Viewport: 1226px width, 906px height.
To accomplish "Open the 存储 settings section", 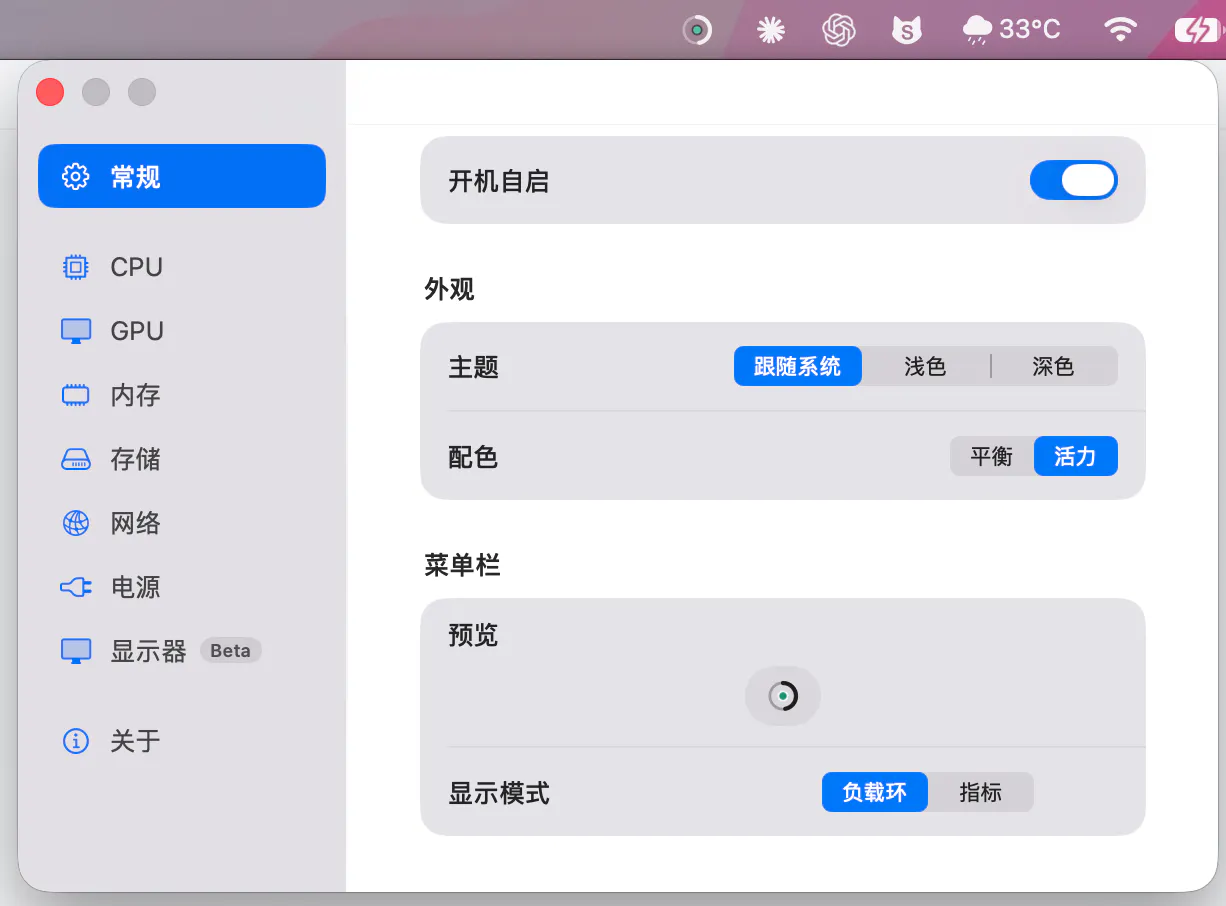I will (182, 459).
